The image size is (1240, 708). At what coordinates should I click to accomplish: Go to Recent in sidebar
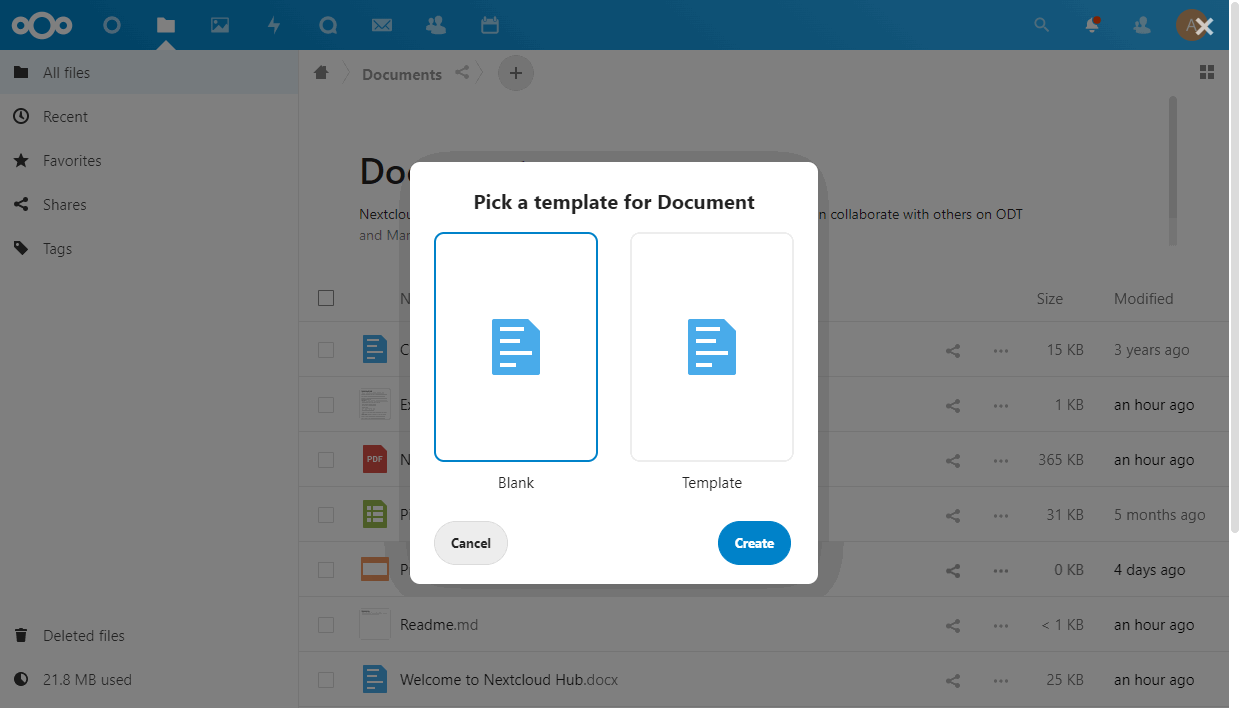[65, 117]
